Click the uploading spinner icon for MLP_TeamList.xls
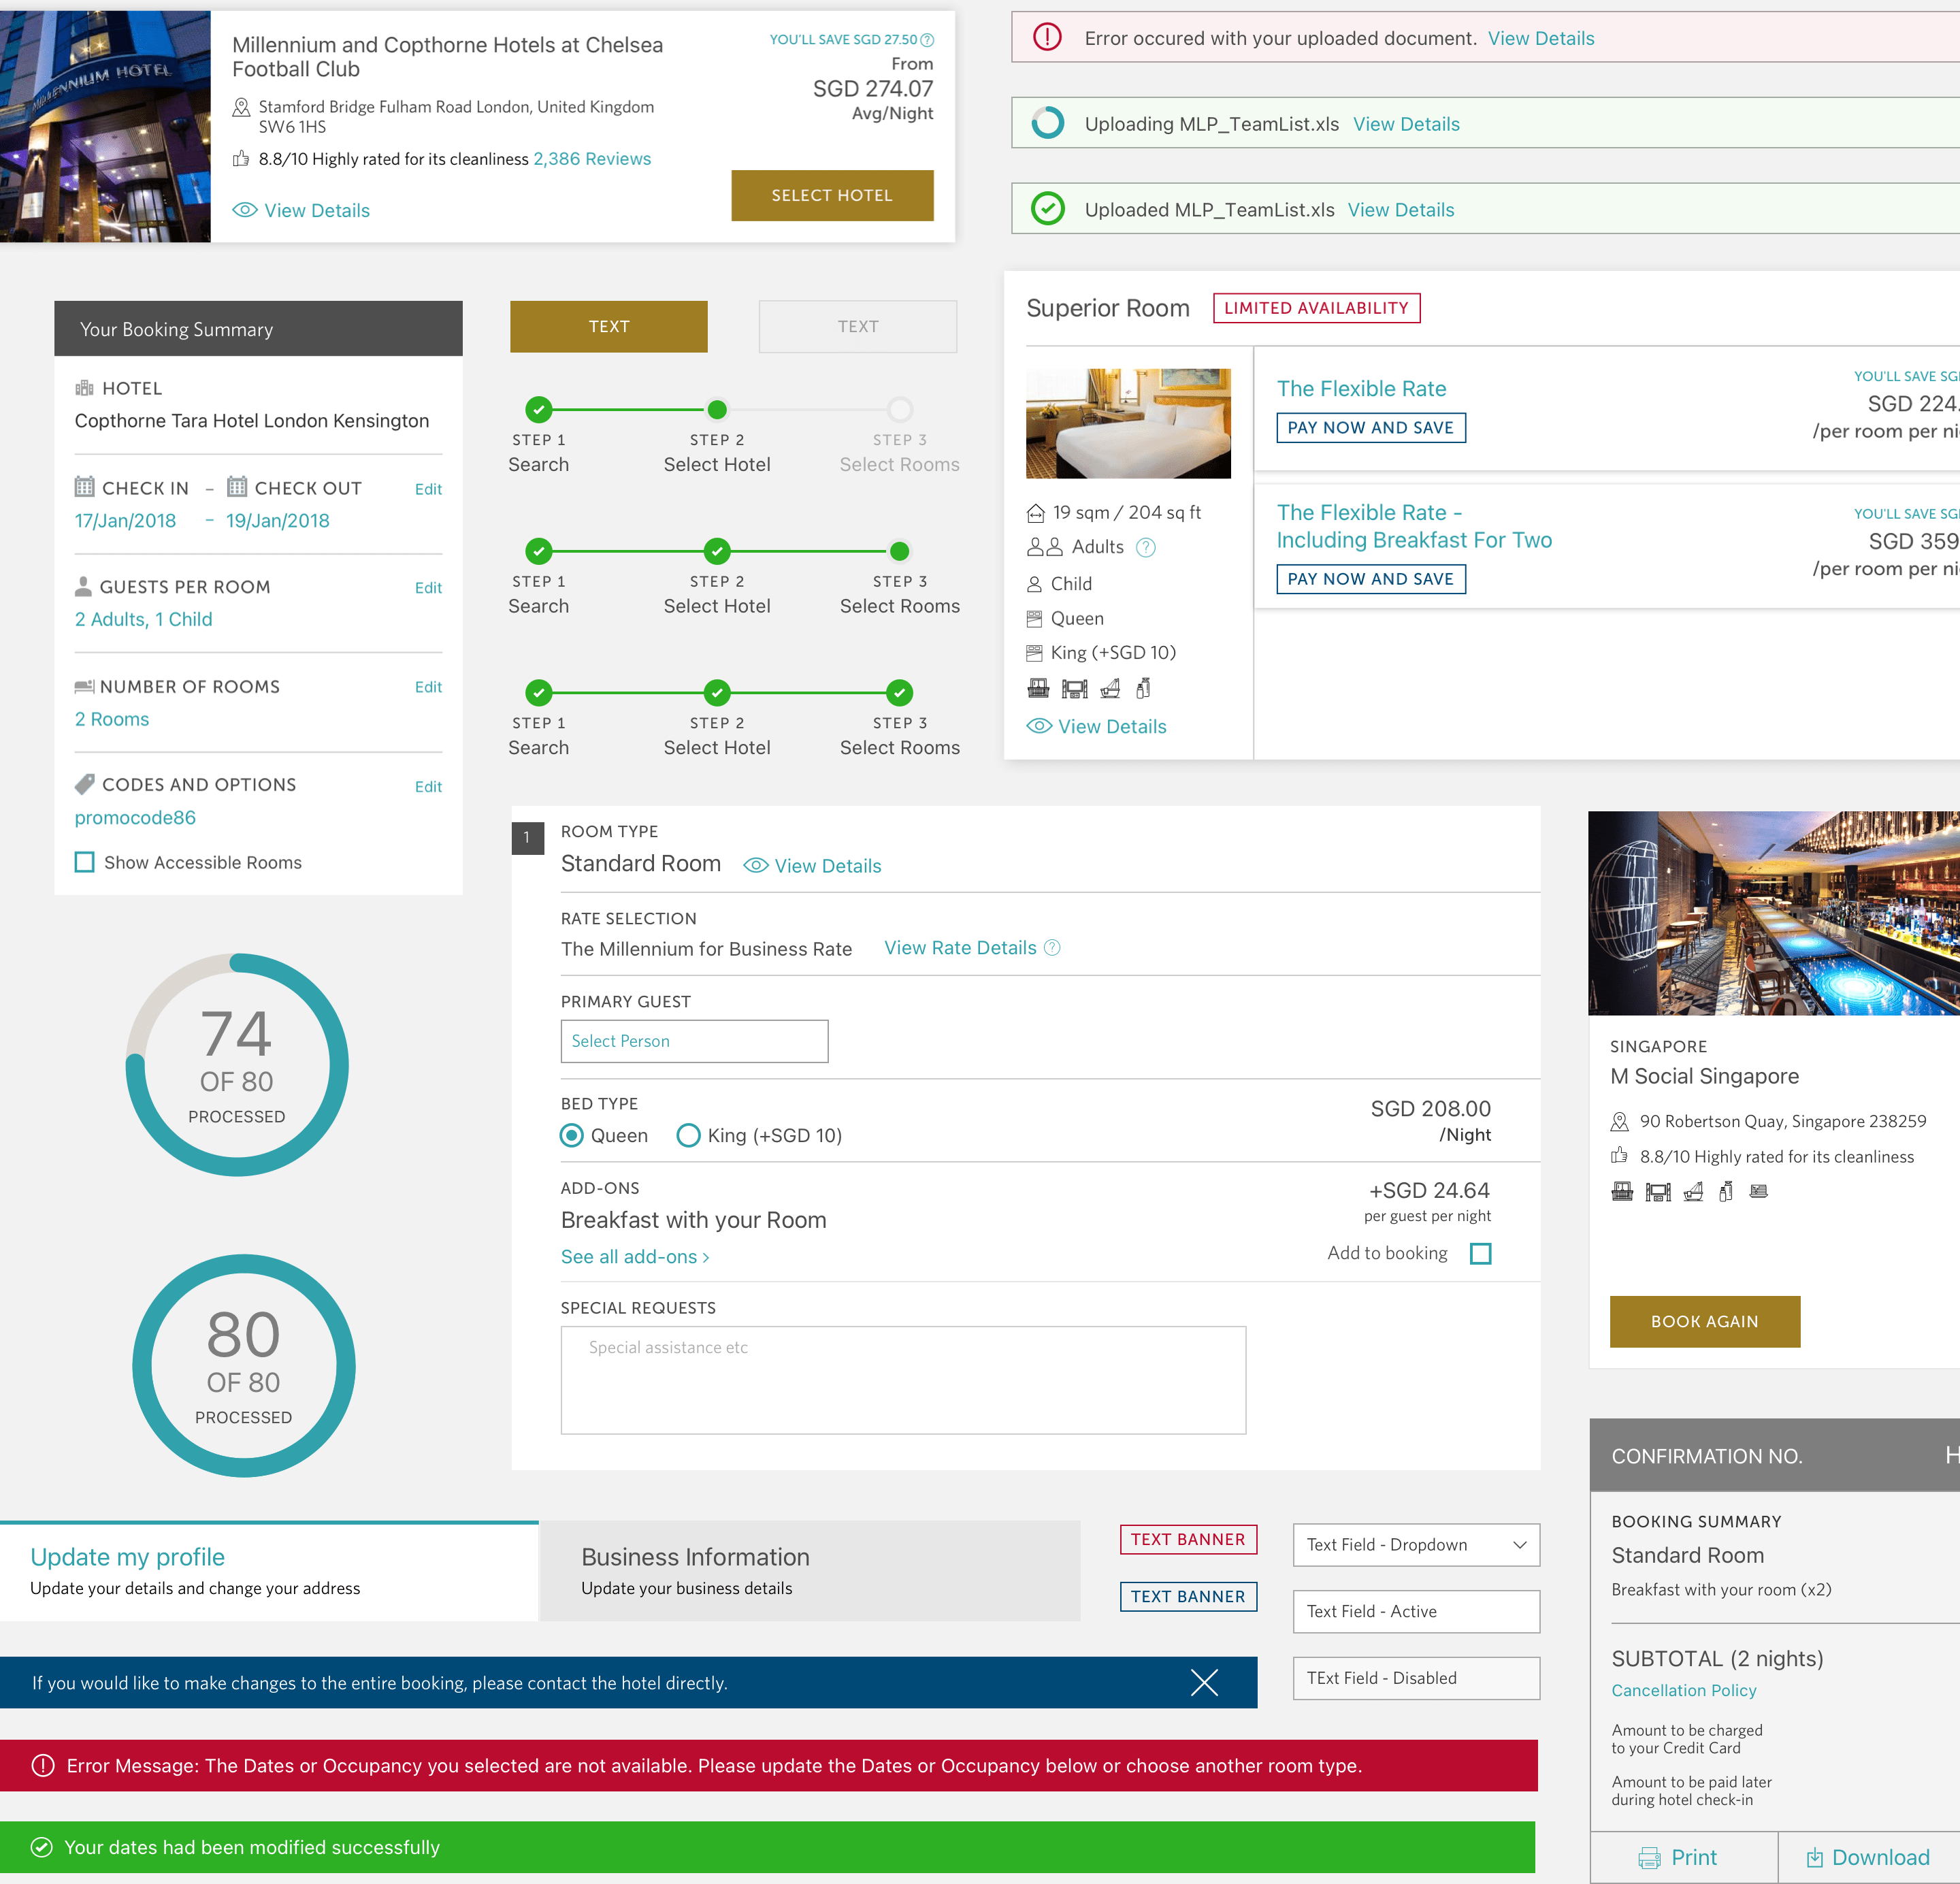 [1047, 123]
